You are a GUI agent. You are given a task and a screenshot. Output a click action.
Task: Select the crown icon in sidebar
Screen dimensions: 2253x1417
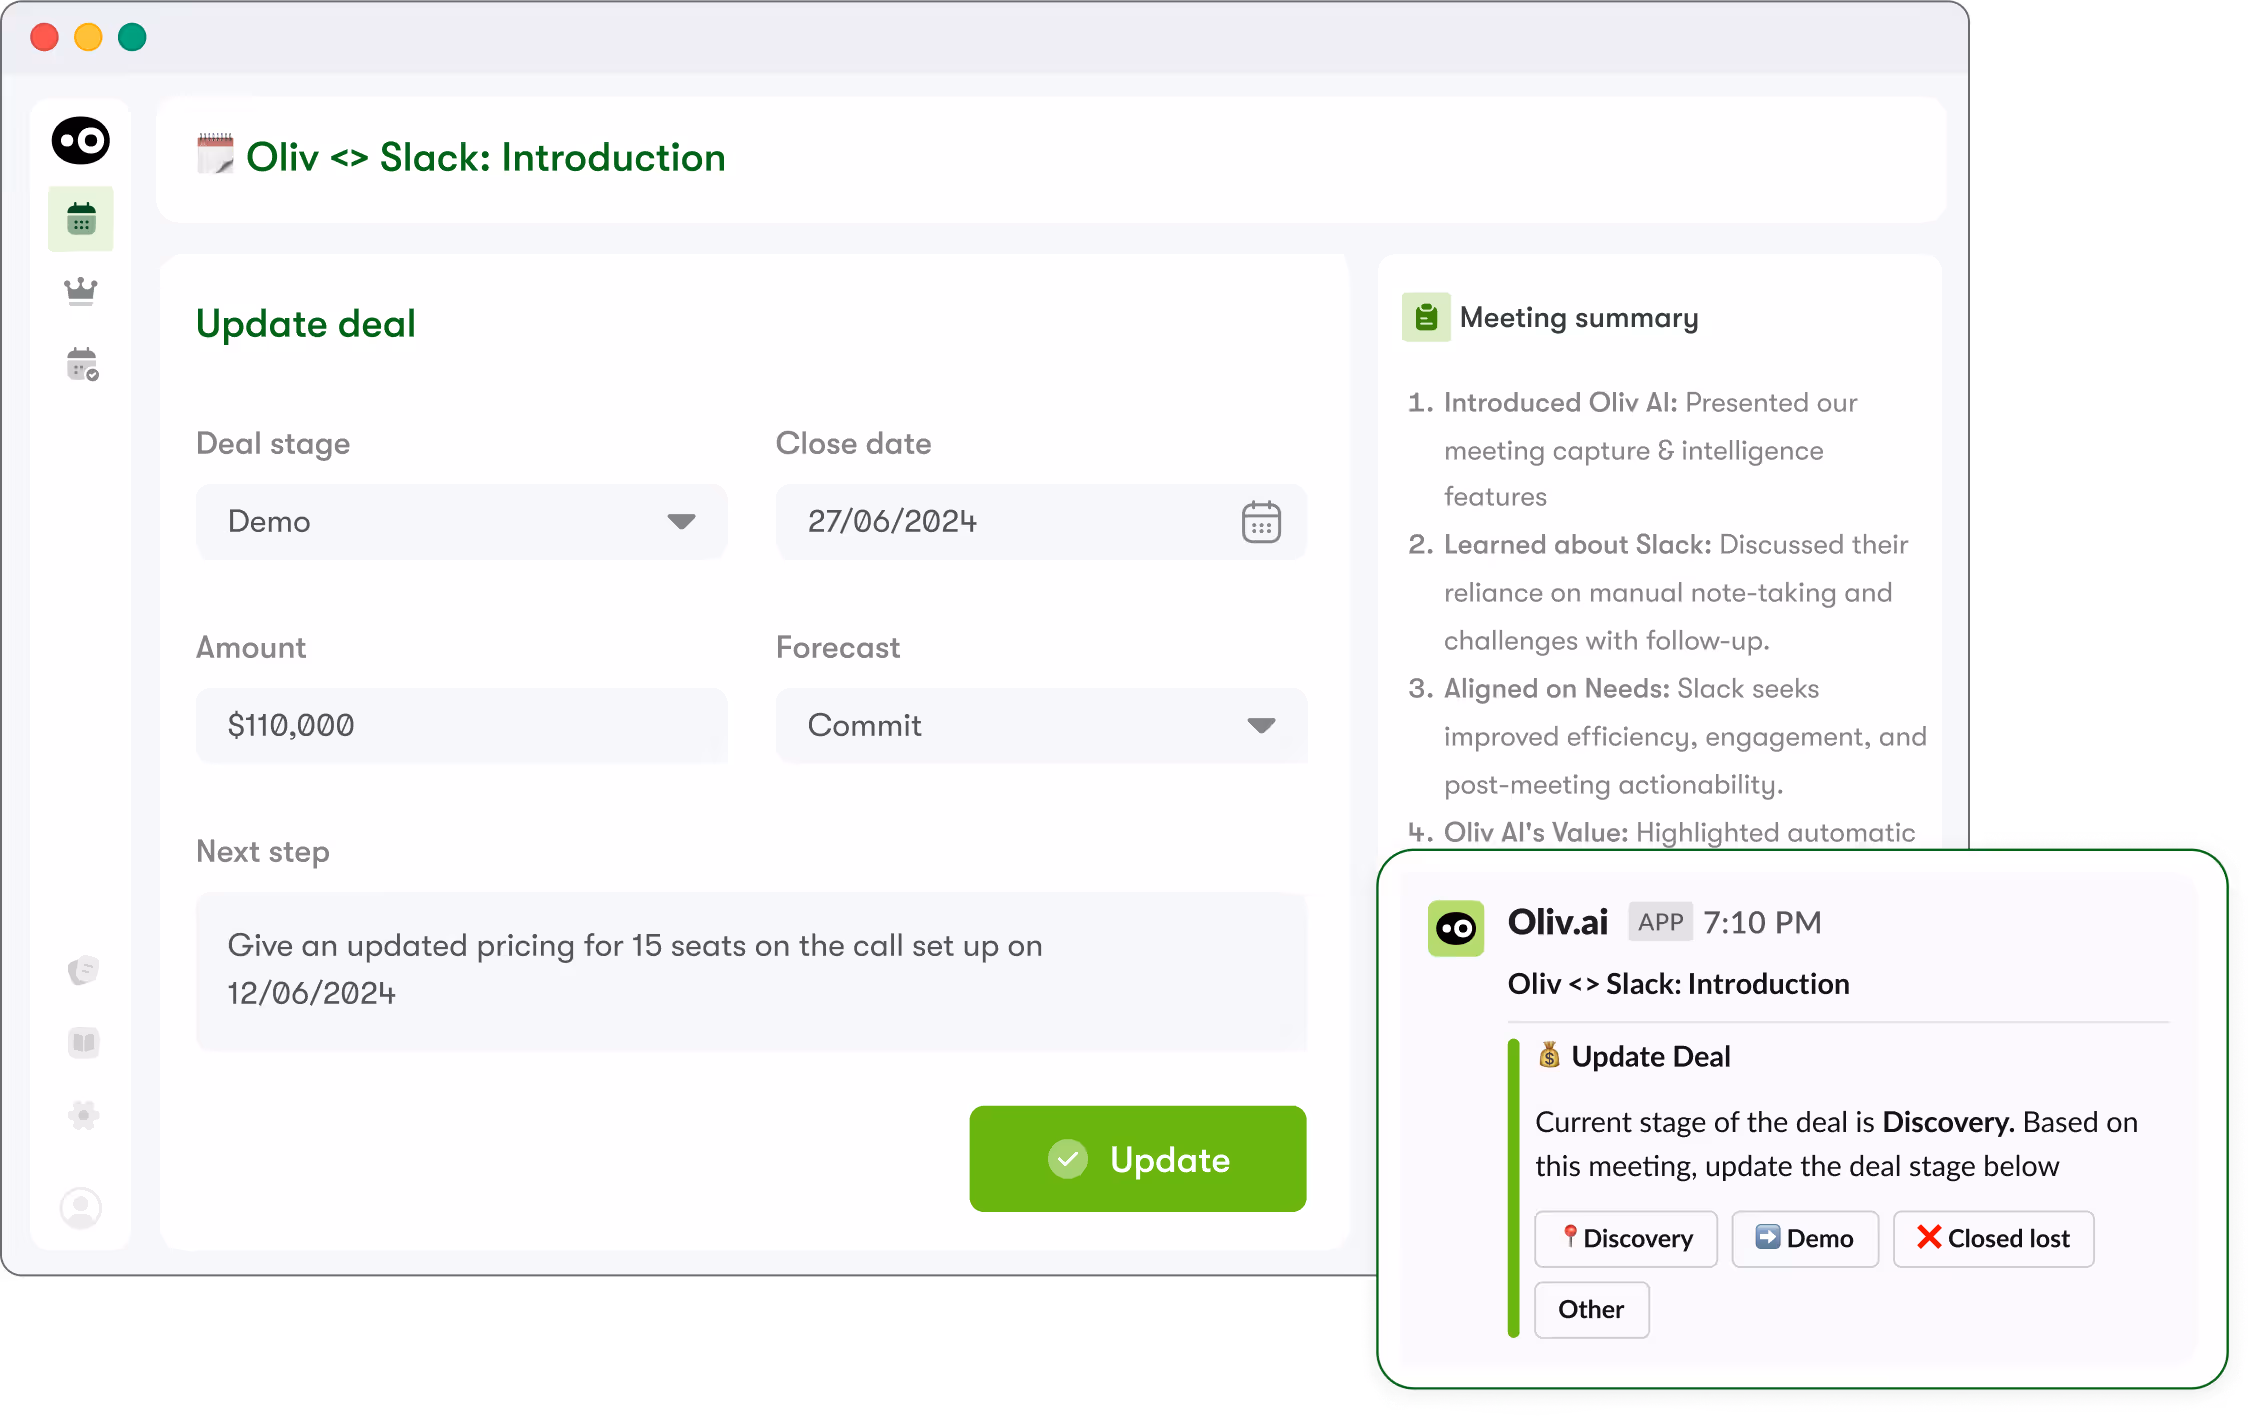coord(81,291)
